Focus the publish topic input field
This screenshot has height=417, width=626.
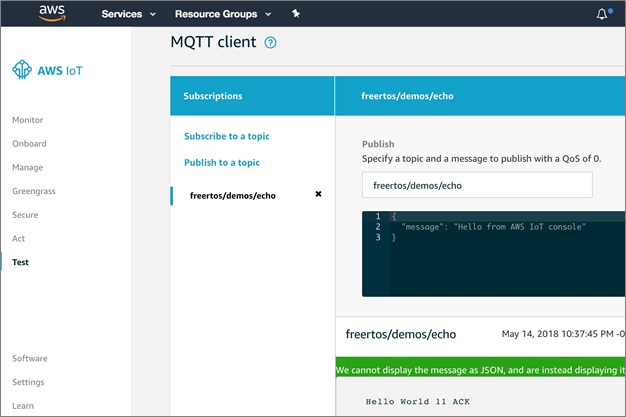tap(477, 185)
